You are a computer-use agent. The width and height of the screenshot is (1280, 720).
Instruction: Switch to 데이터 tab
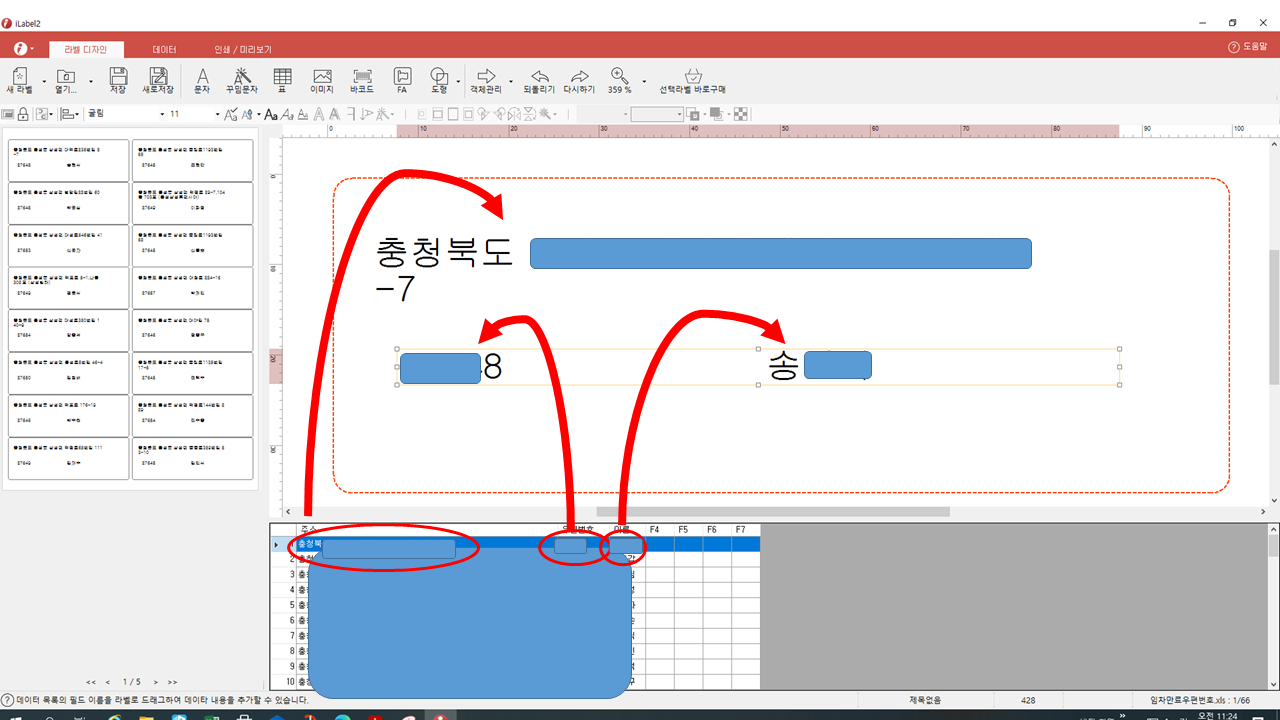(x=164, y=49)
